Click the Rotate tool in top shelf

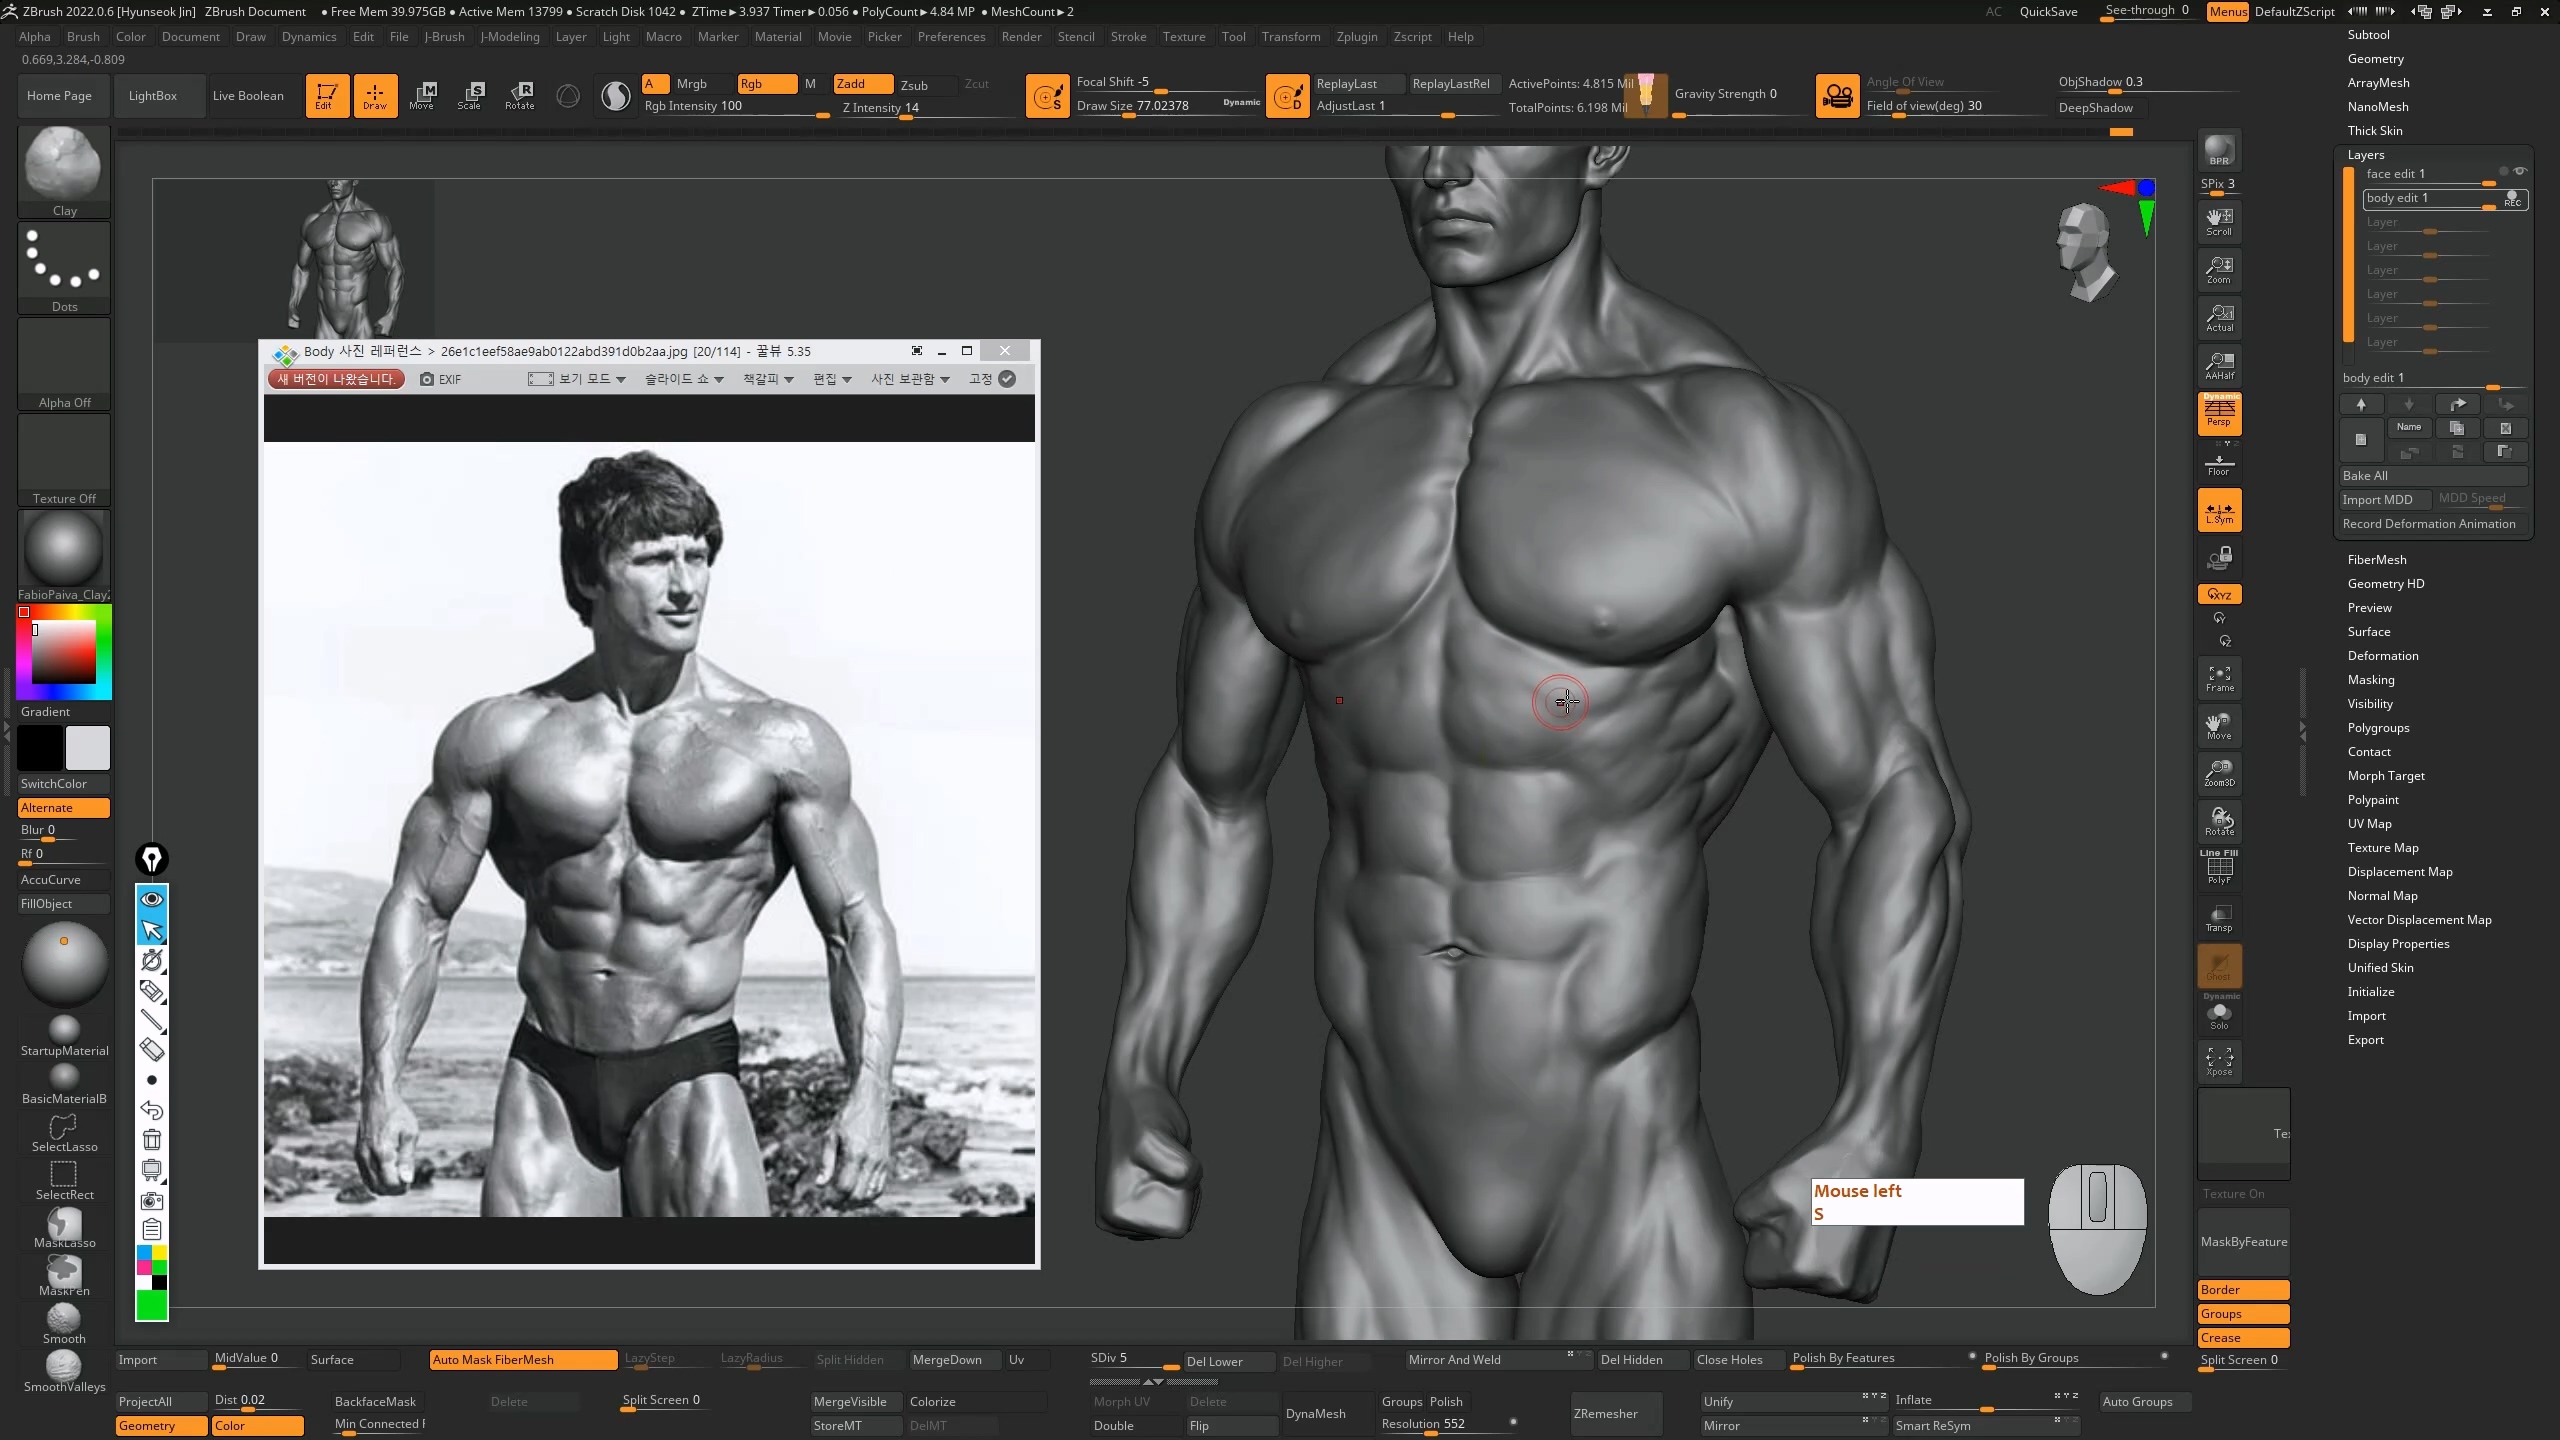coord(519,95)
